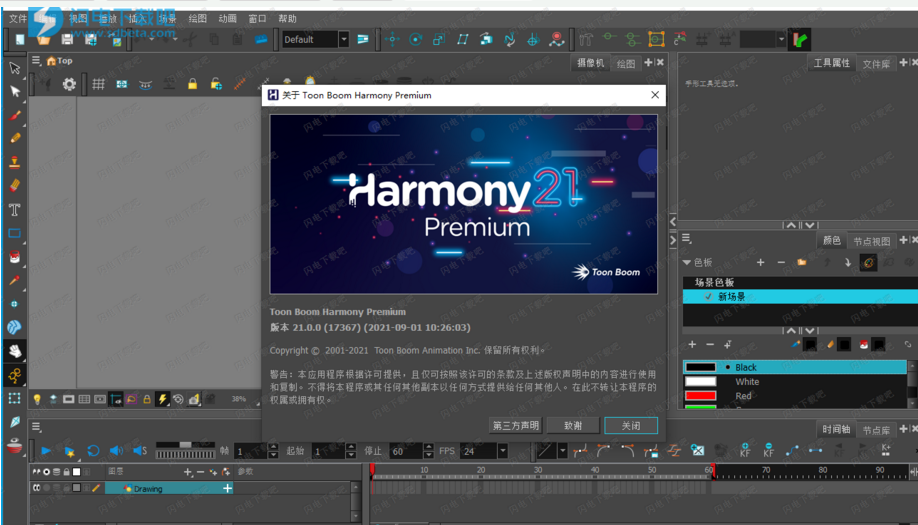Open camera view gear settings icon

[69, 84]
